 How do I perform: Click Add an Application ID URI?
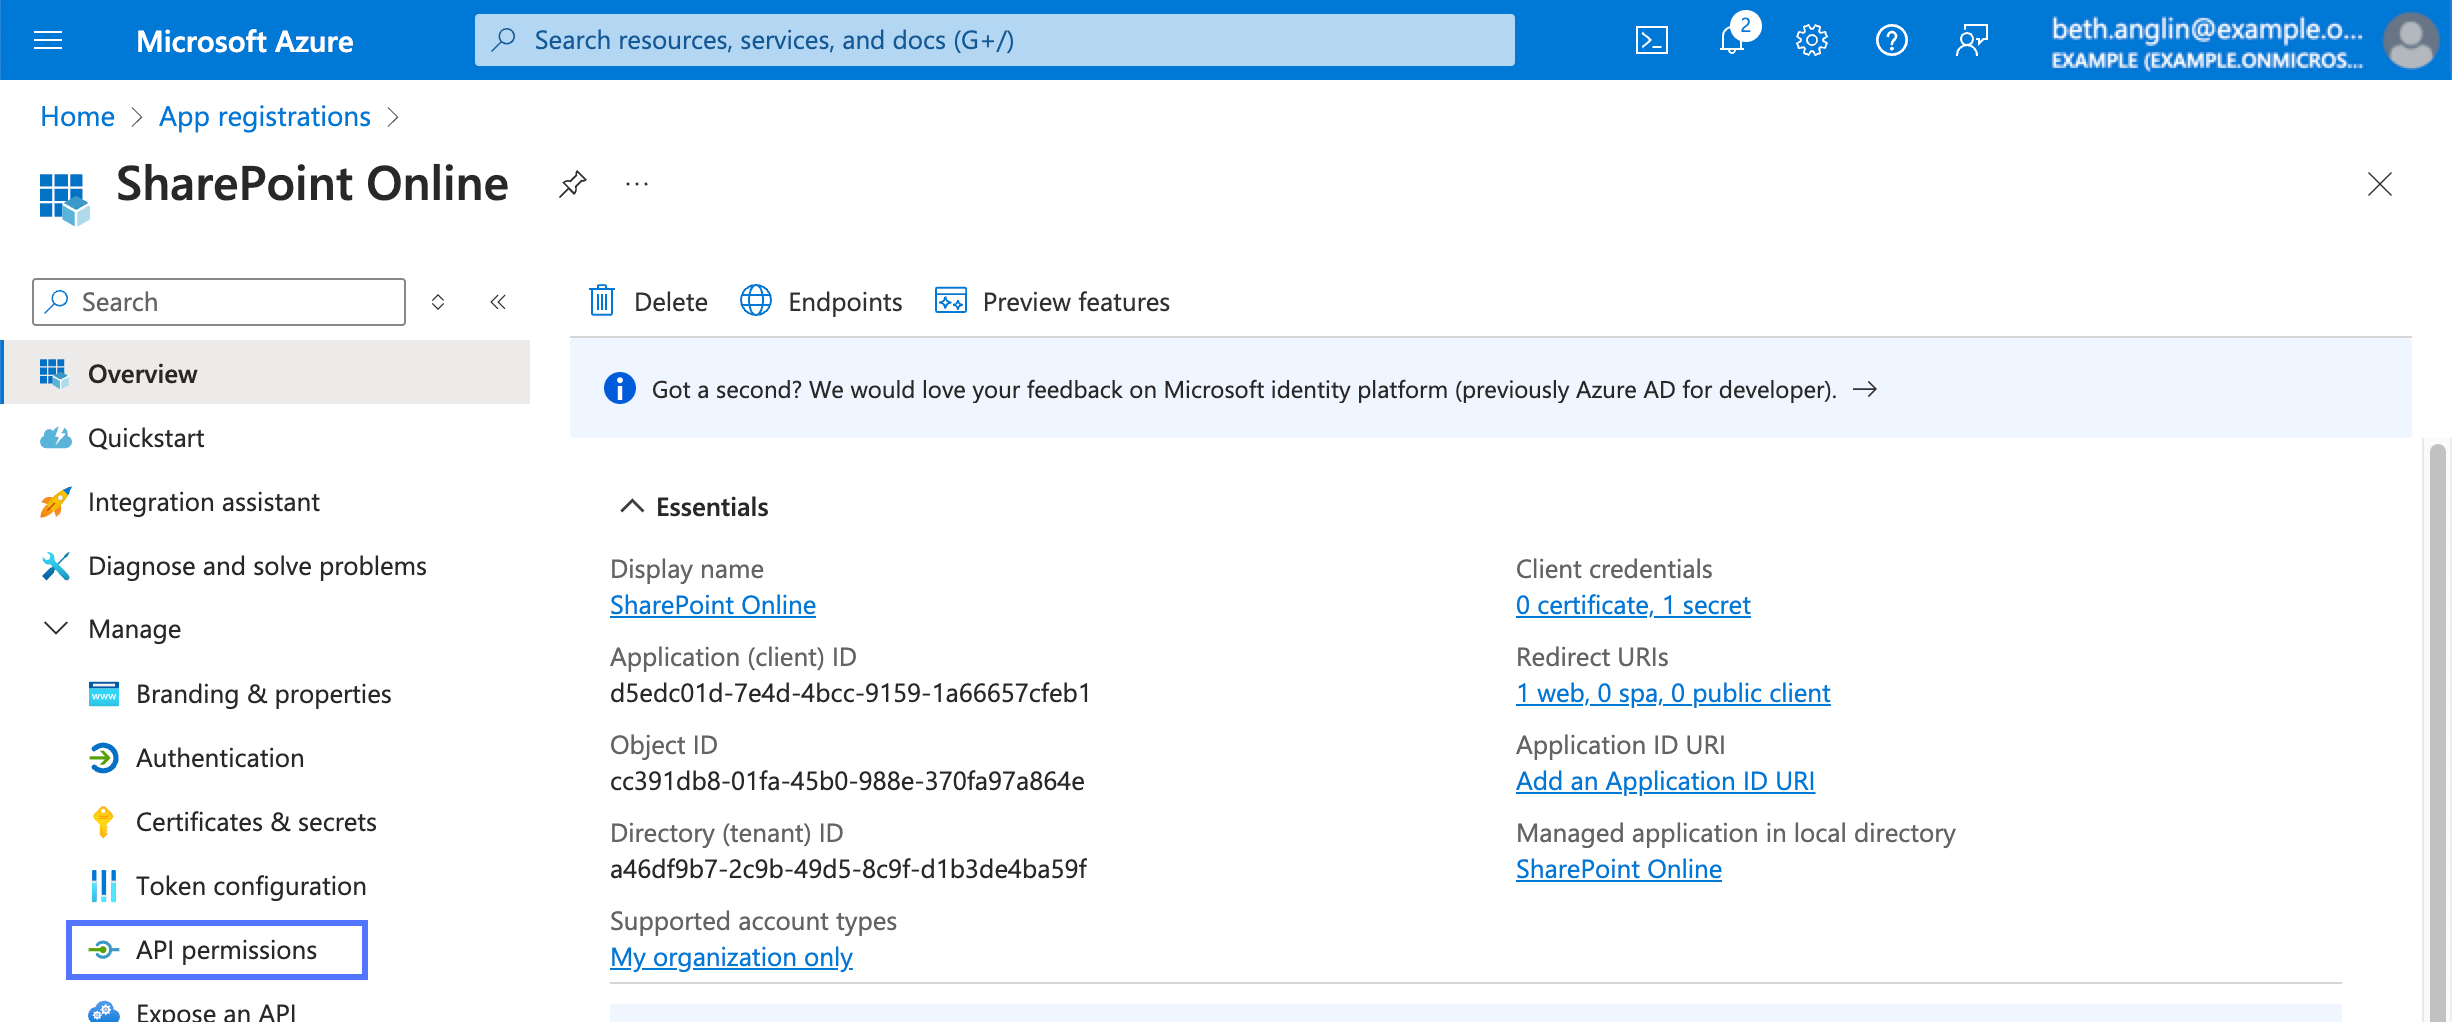(x=1665, y=781)
